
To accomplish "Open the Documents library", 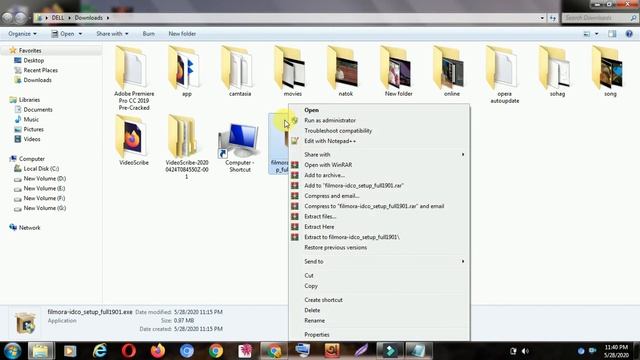I will coord(38,109).
